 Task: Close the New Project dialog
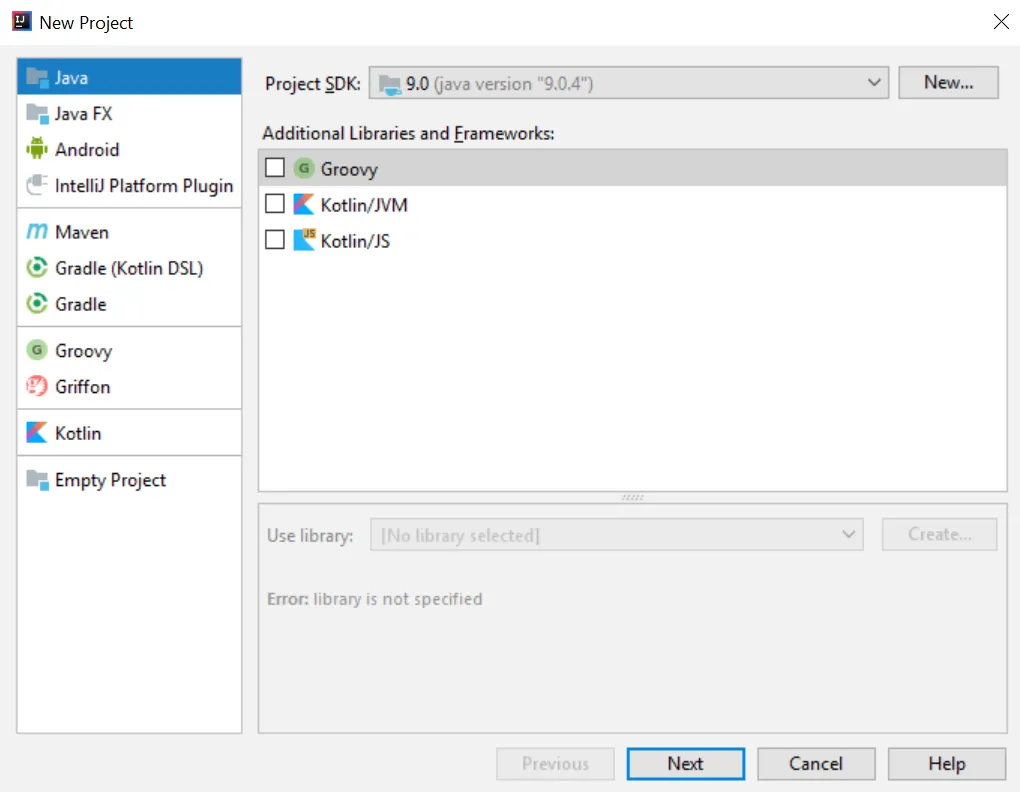[x=1001, y=21]
